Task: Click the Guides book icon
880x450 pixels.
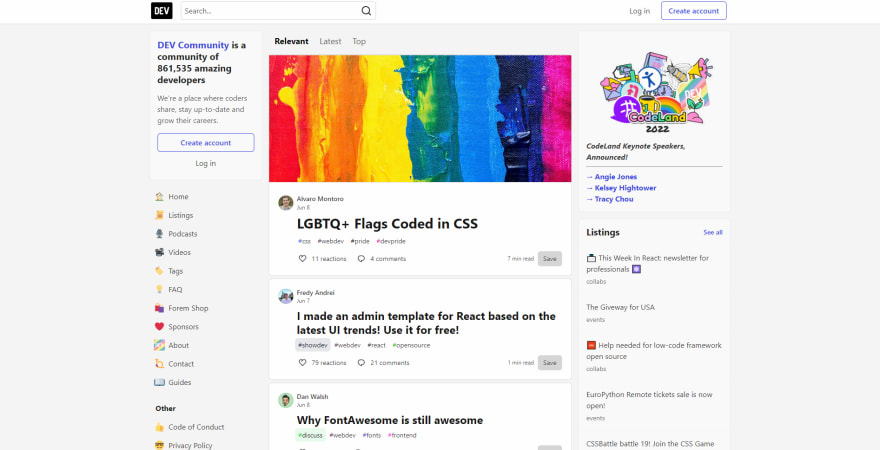Action: 159,382
